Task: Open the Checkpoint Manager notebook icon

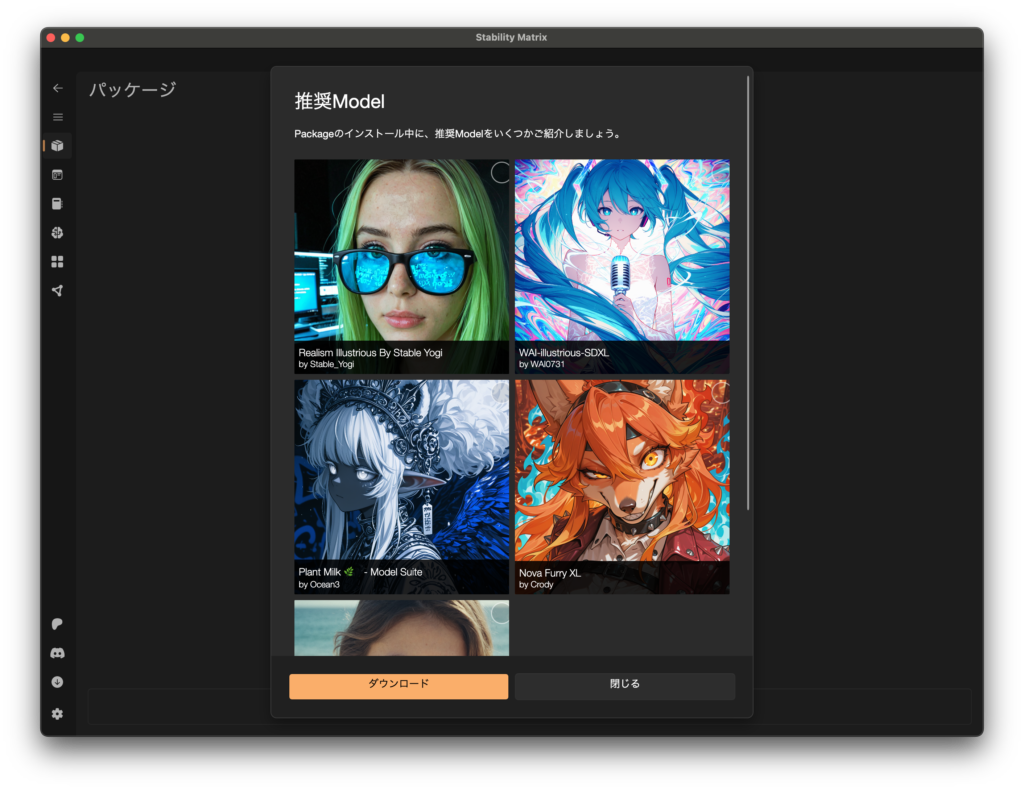Action: (57, 204)
